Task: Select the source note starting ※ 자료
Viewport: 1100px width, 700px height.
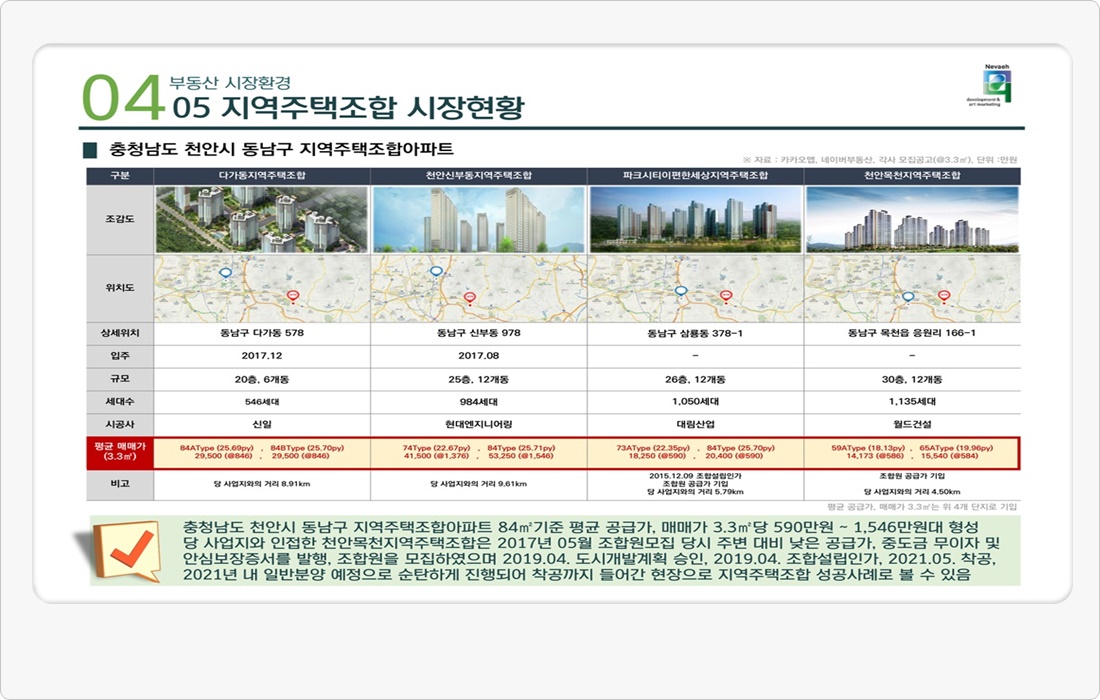Action: [x=880, y=160]
